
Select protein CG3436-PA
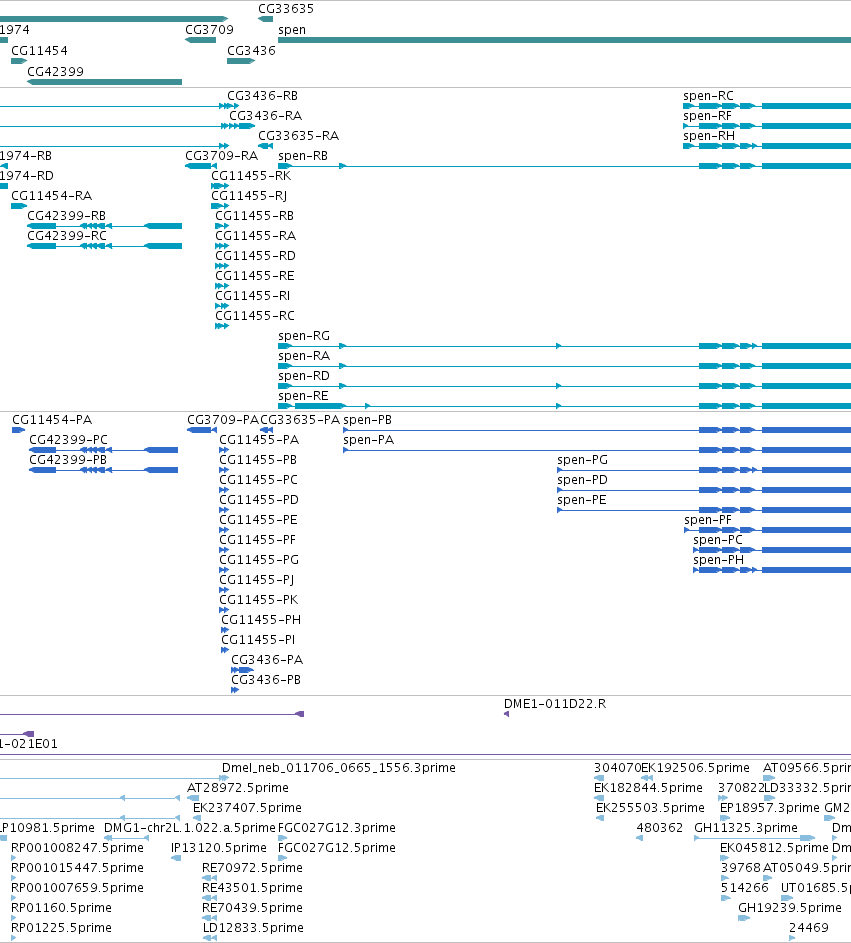click(x=242, y=670)
